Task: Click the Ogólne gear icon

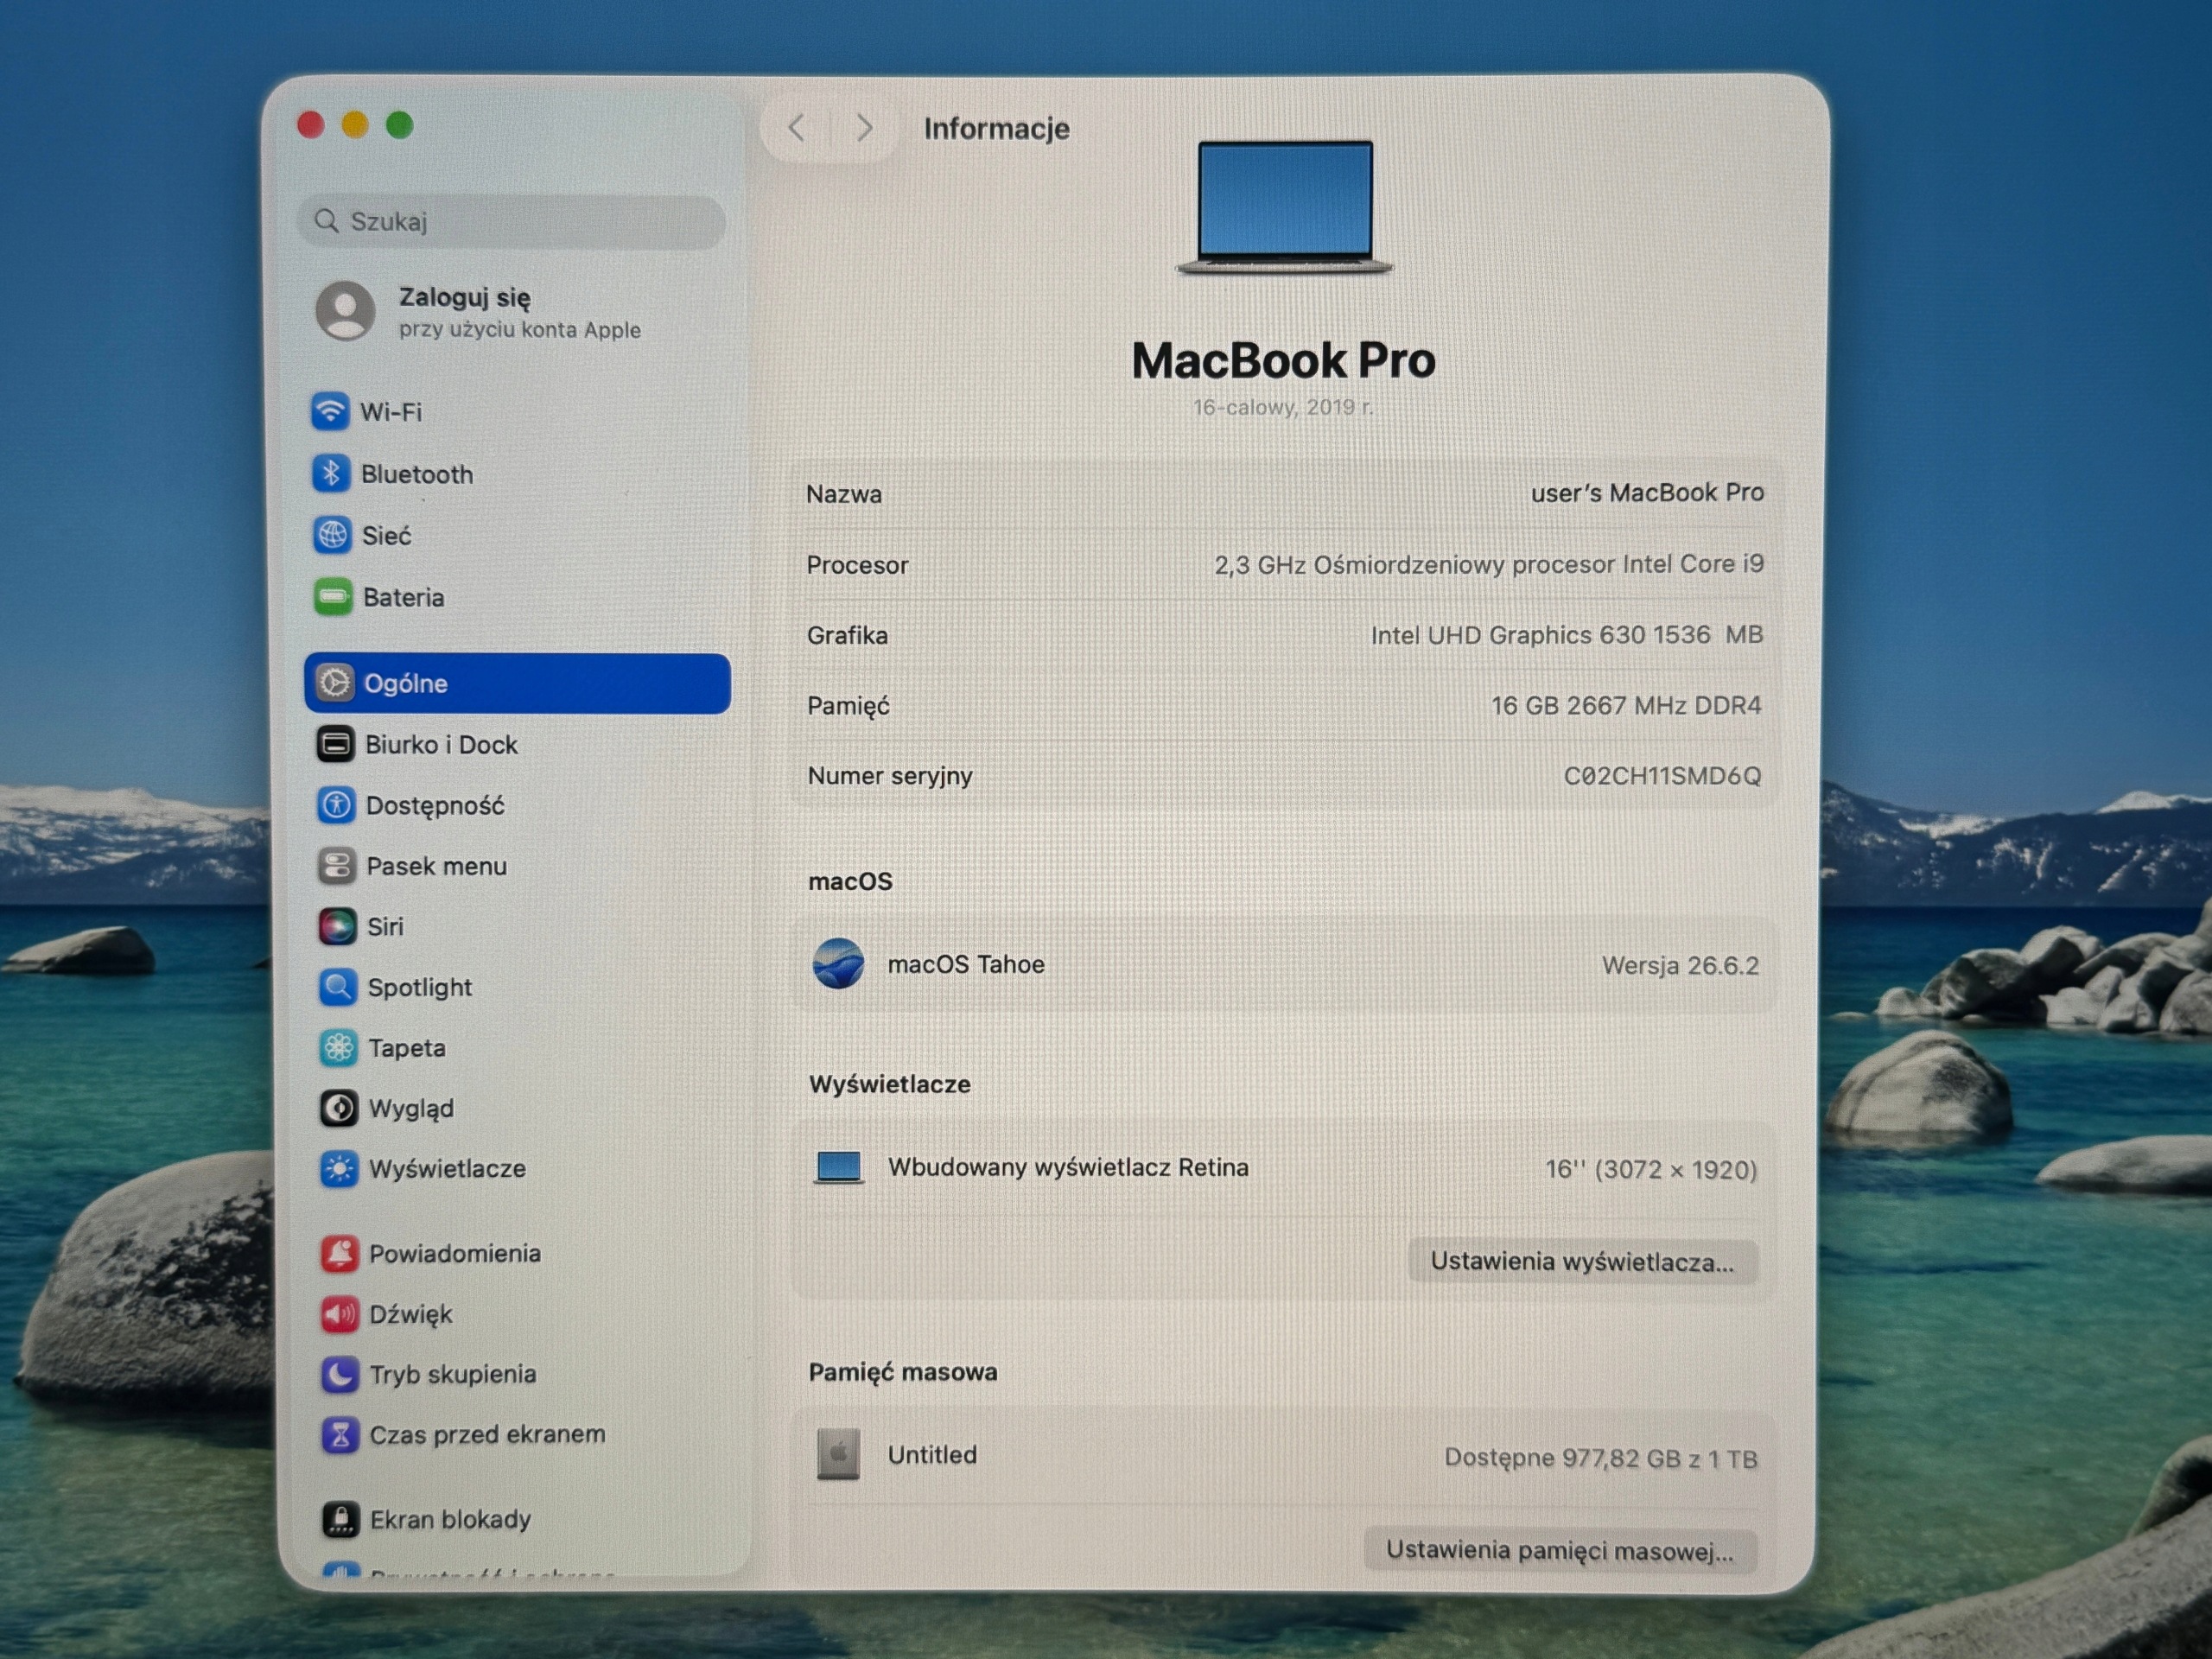Action: [334, 683]
